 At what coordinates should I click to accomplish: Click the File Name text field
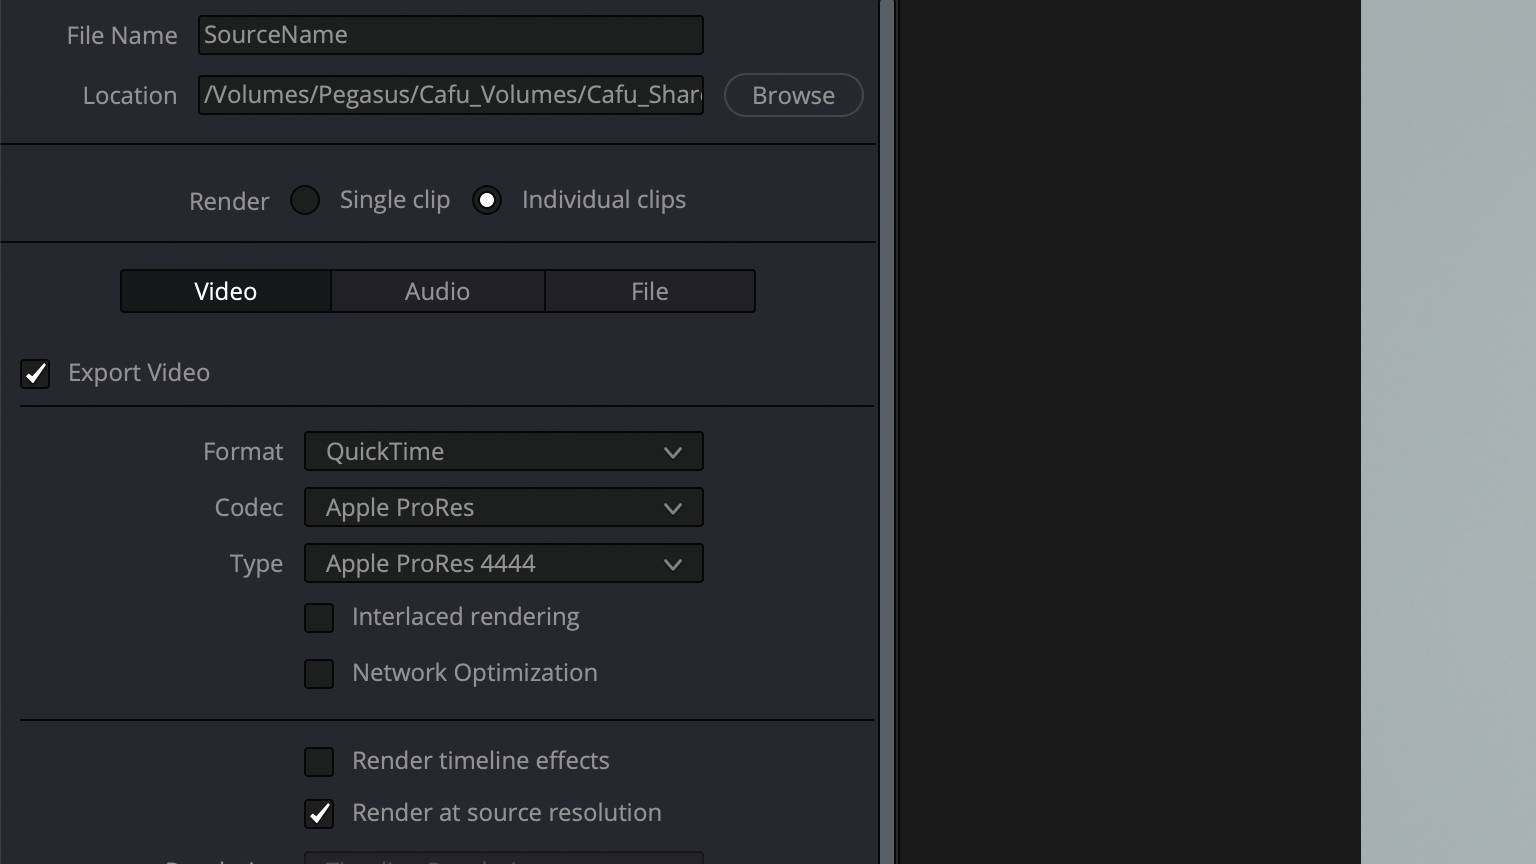coord(450,35)
